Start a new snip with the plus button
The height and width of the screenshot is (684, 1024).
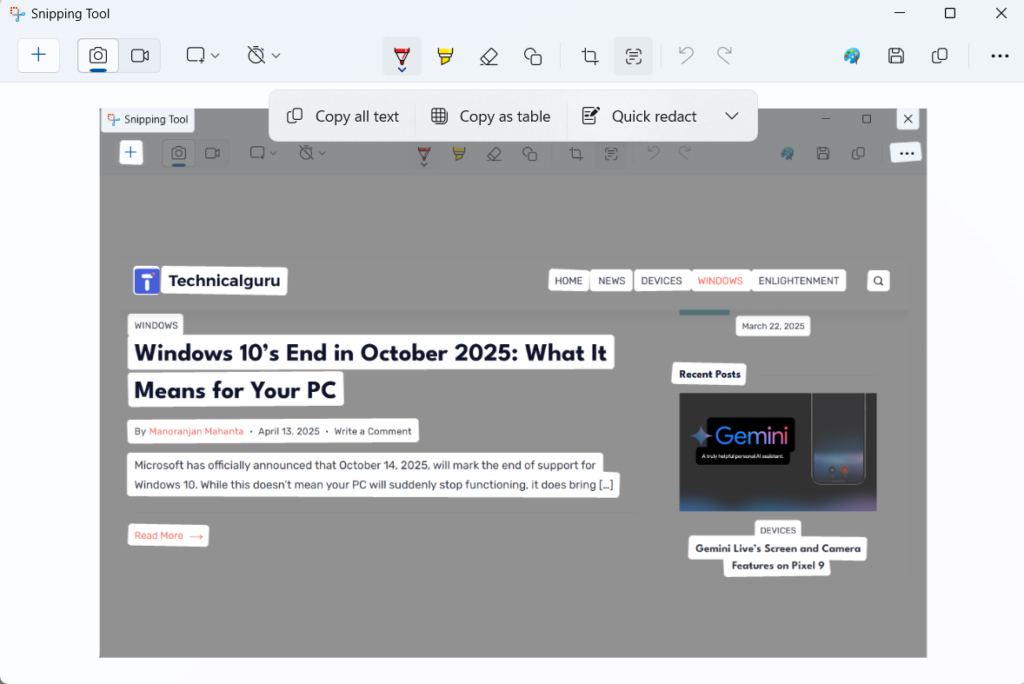click(39, 55)
